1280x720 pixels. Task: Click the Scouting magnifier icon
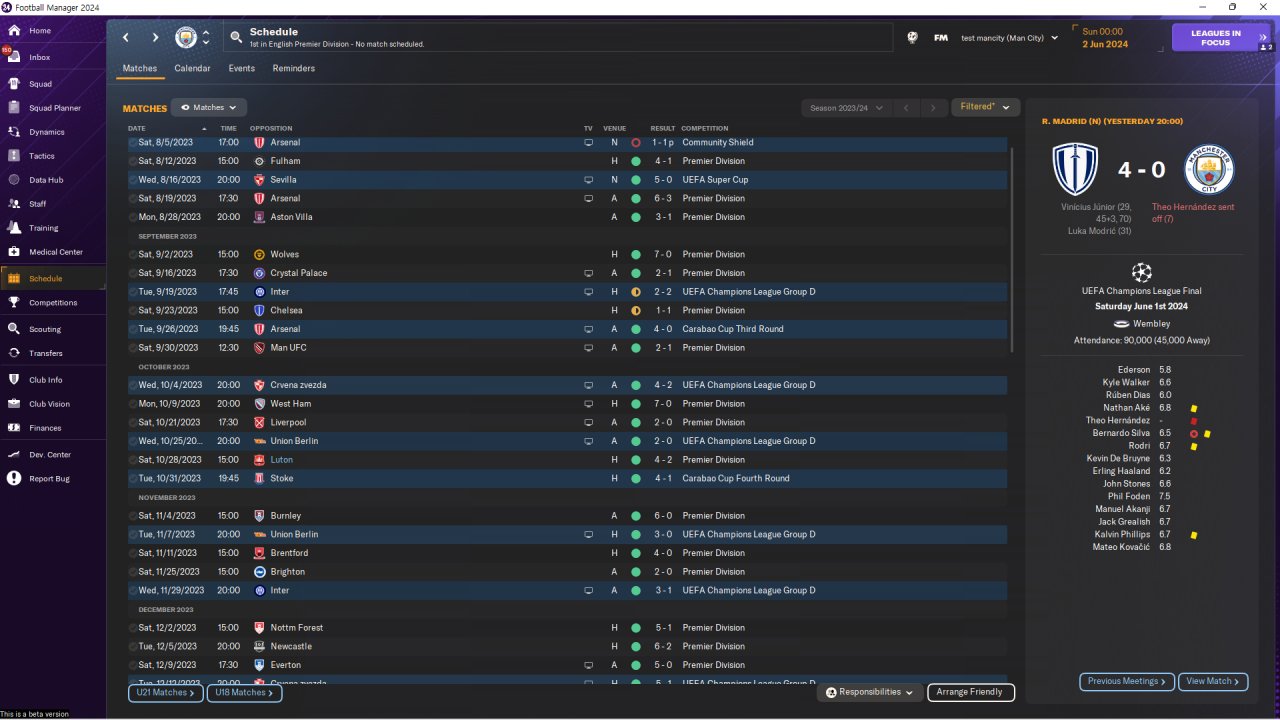point(14,329)
